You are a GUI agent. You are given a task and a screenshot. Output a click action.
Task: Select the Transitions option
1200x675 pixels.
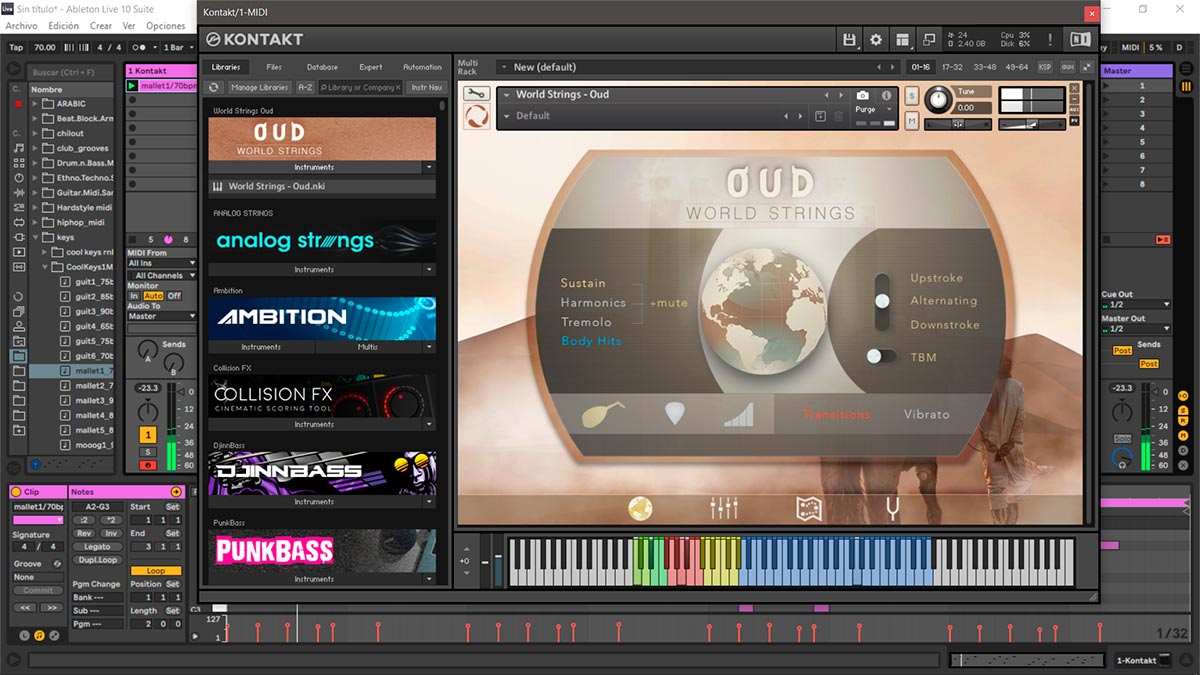point(837,414)
